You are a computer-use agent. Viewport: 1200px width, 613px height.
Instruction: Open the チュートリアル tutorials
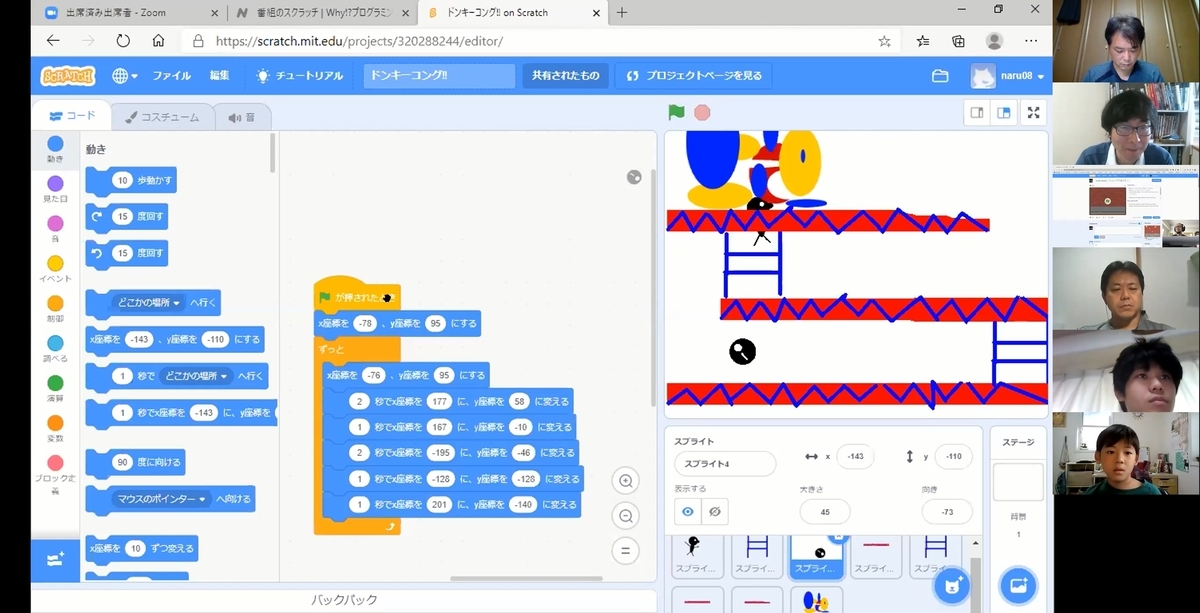click(x=299, y=76)
